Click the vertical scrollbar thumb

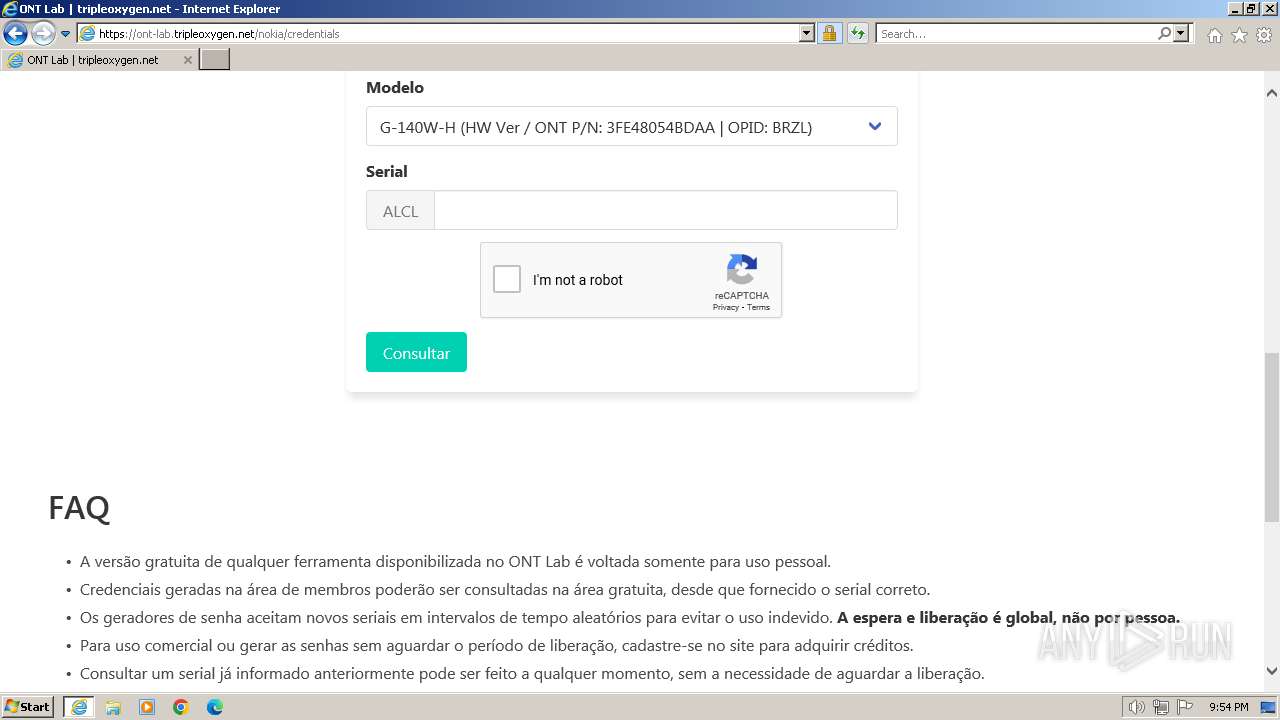coord(1271,437)
